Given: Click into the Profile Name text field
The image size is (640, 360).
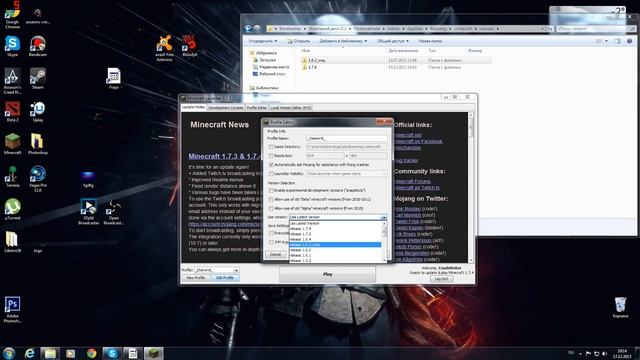Looking at the screenshot, I should (x=347, y=138).
